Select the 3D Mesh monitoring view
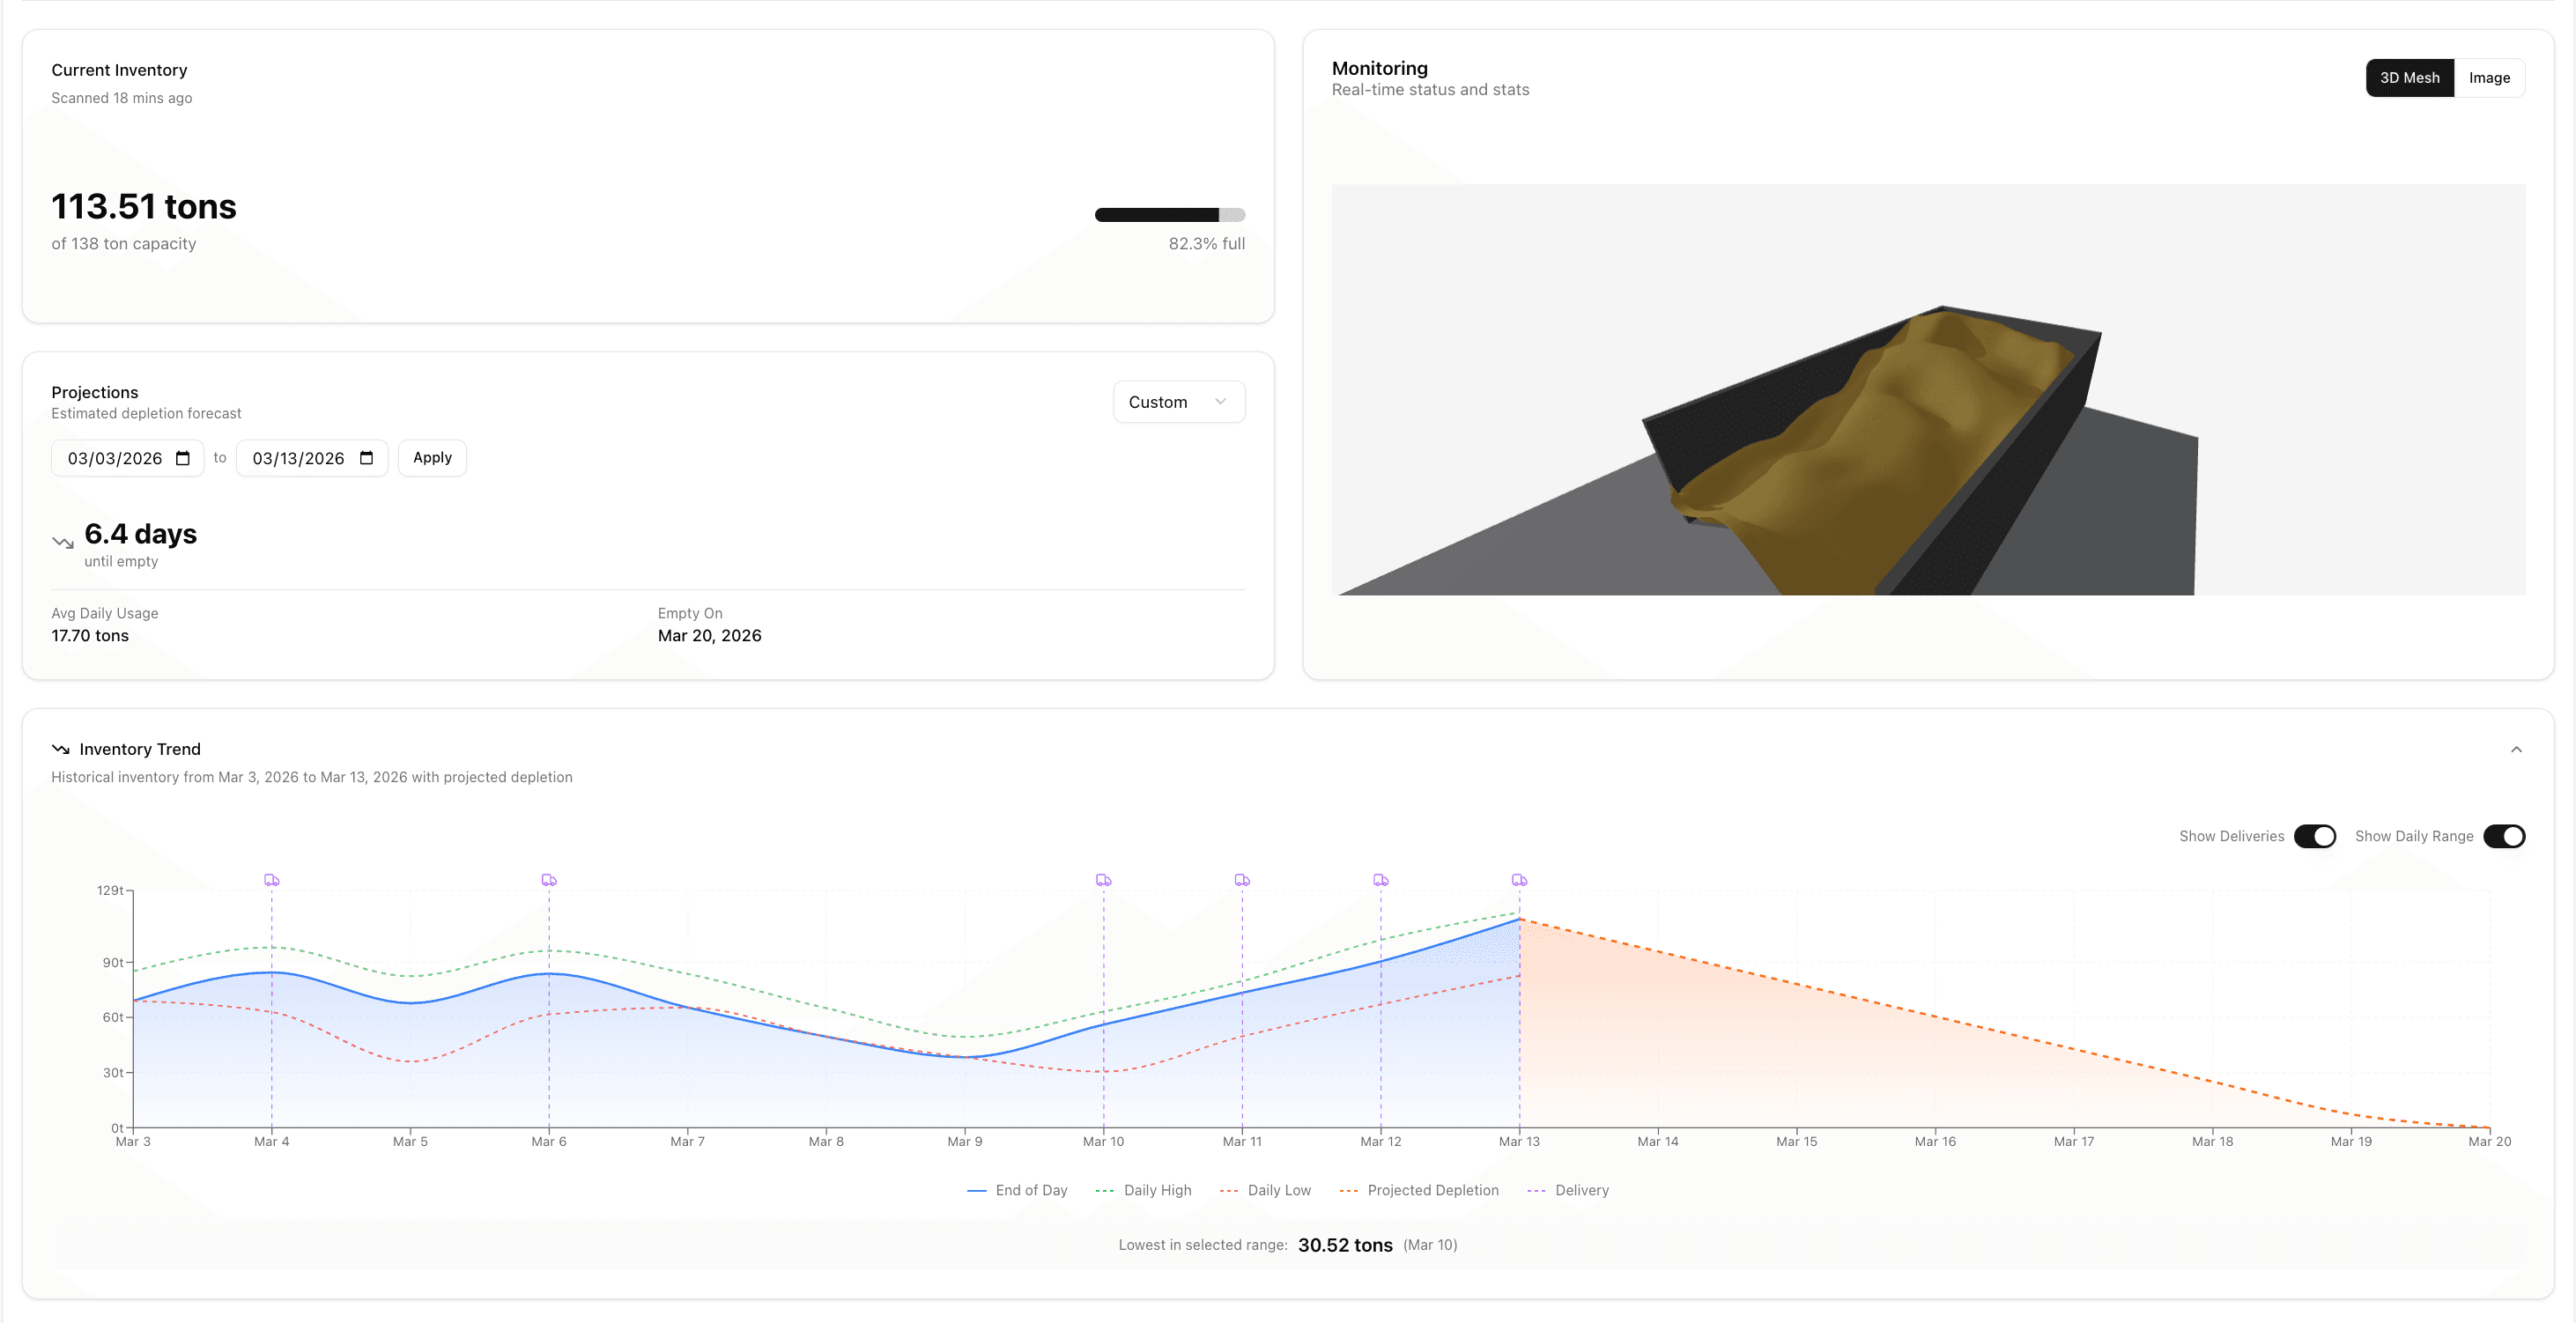Image resolution: width=2576 pixels, height=1323 pixels. point(2409,77)
